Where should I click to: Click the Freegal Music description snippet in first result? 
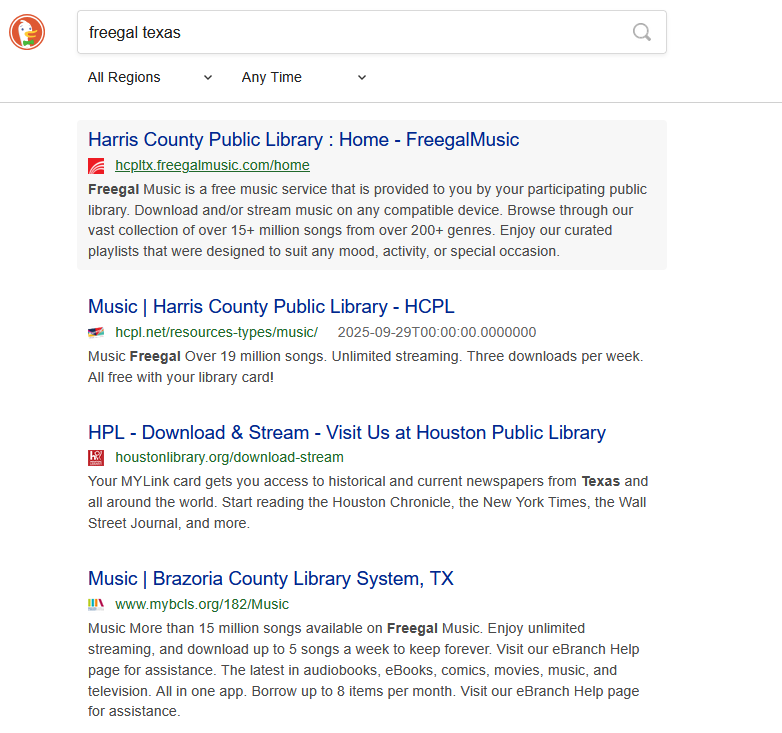[367, 220]
